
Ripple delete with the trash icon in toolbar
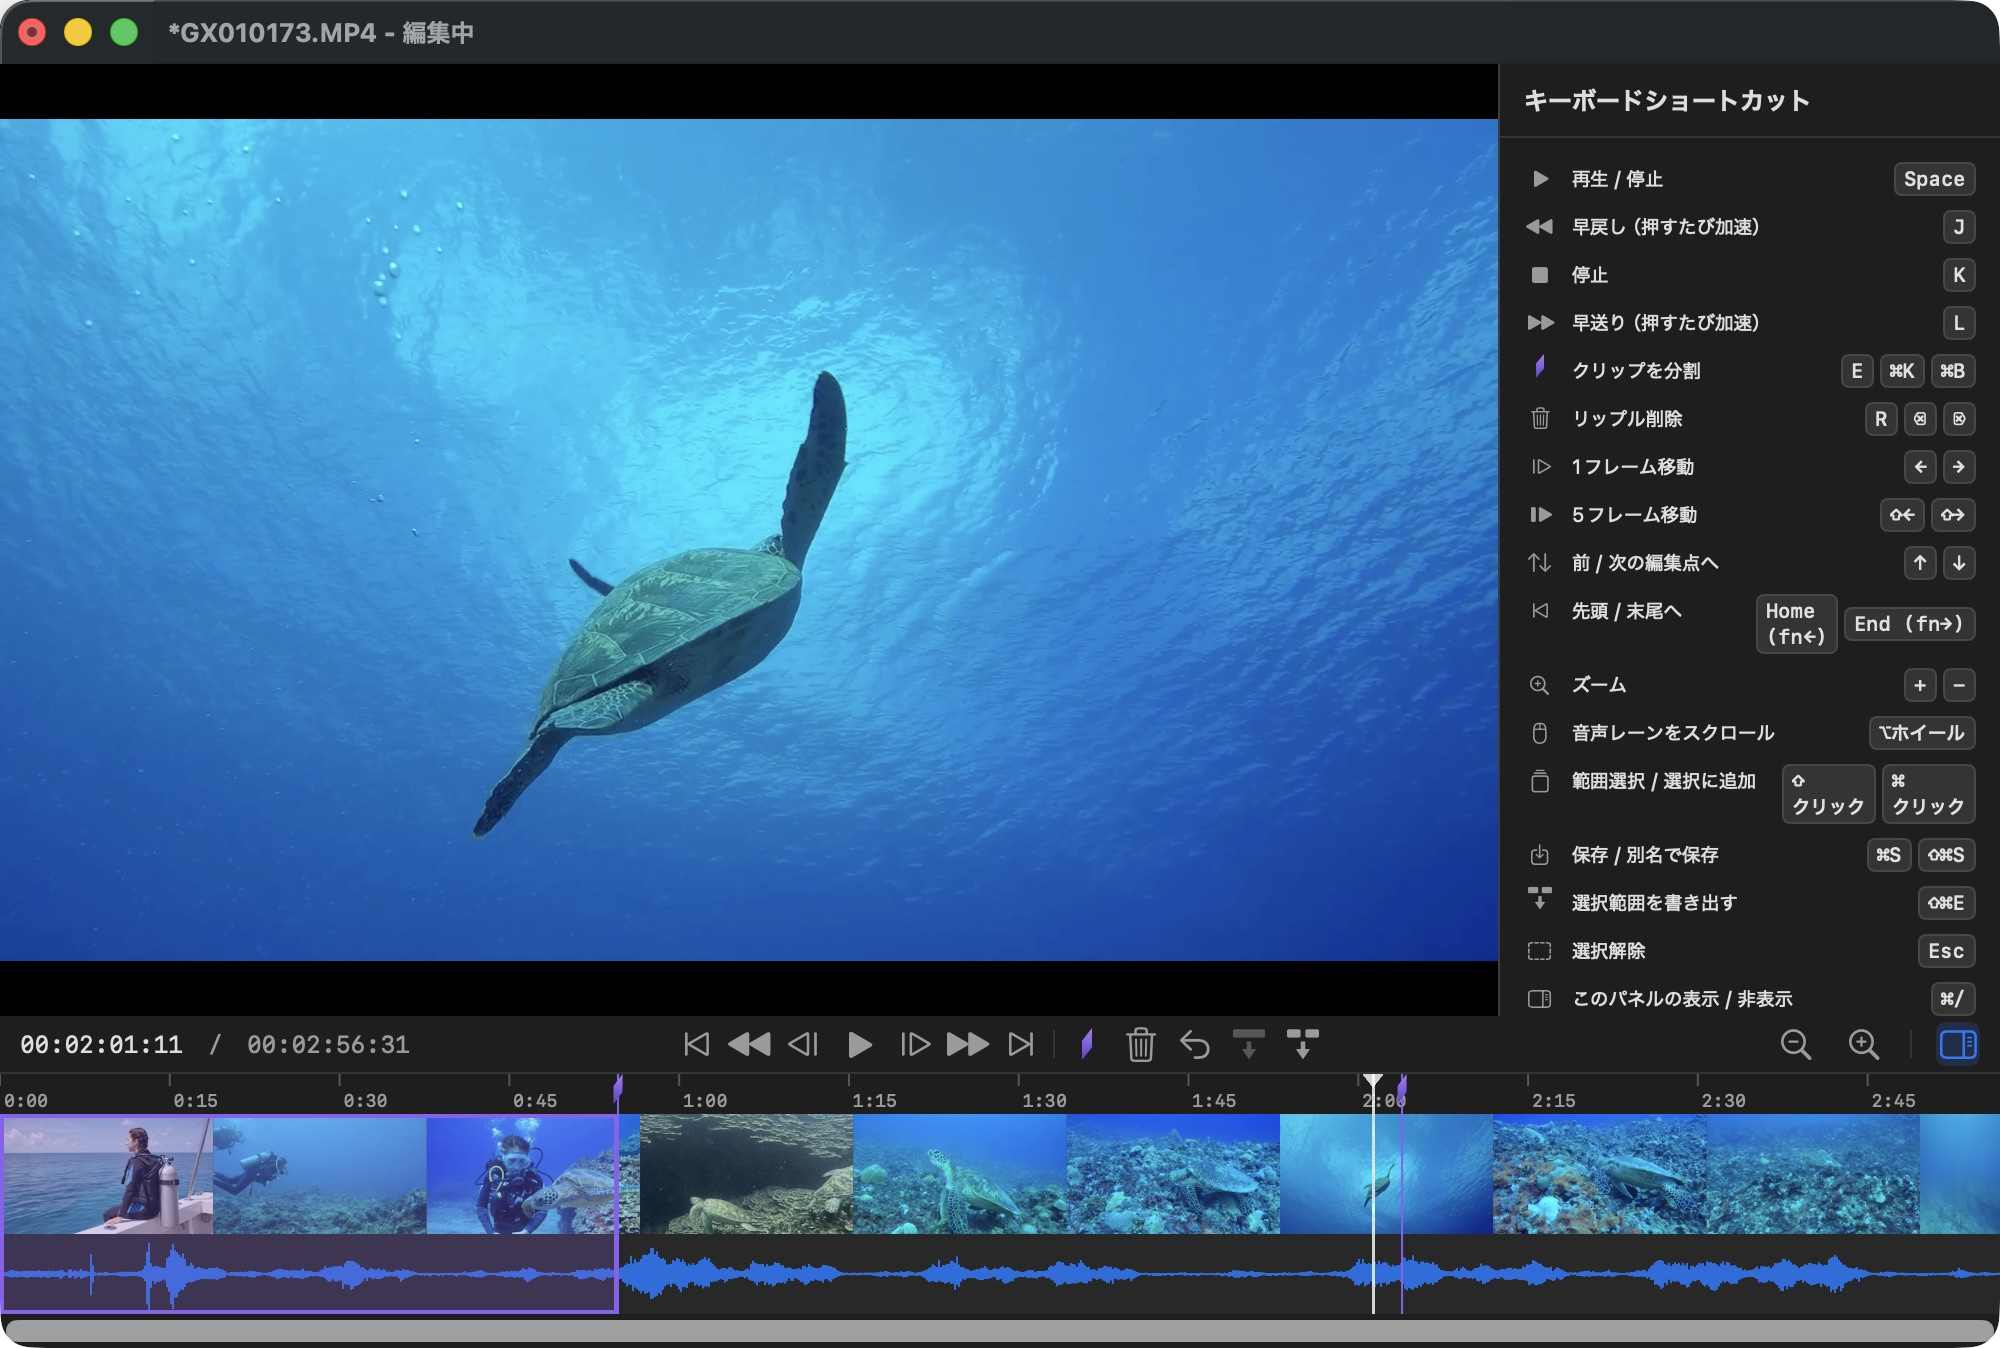(1140, 1044)
